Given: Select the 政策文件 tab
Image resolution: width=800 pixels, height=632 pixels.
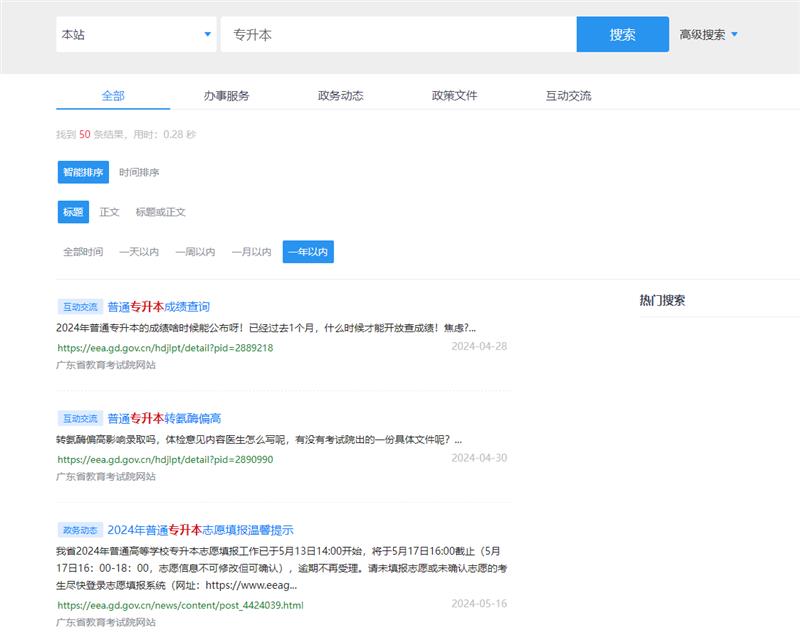Looking at the screenshot, I should [455, 95].
